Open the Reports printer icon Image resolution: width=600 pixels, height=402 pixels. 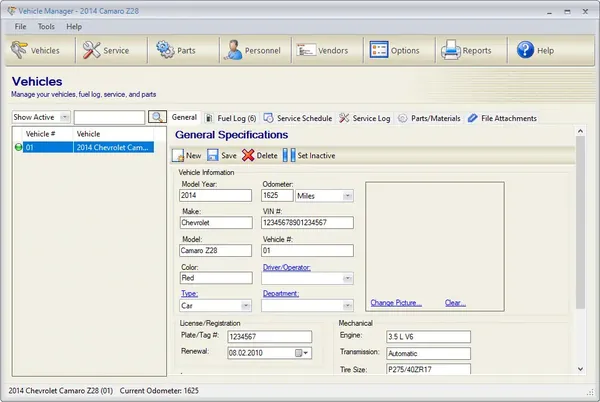coord(450,50)
